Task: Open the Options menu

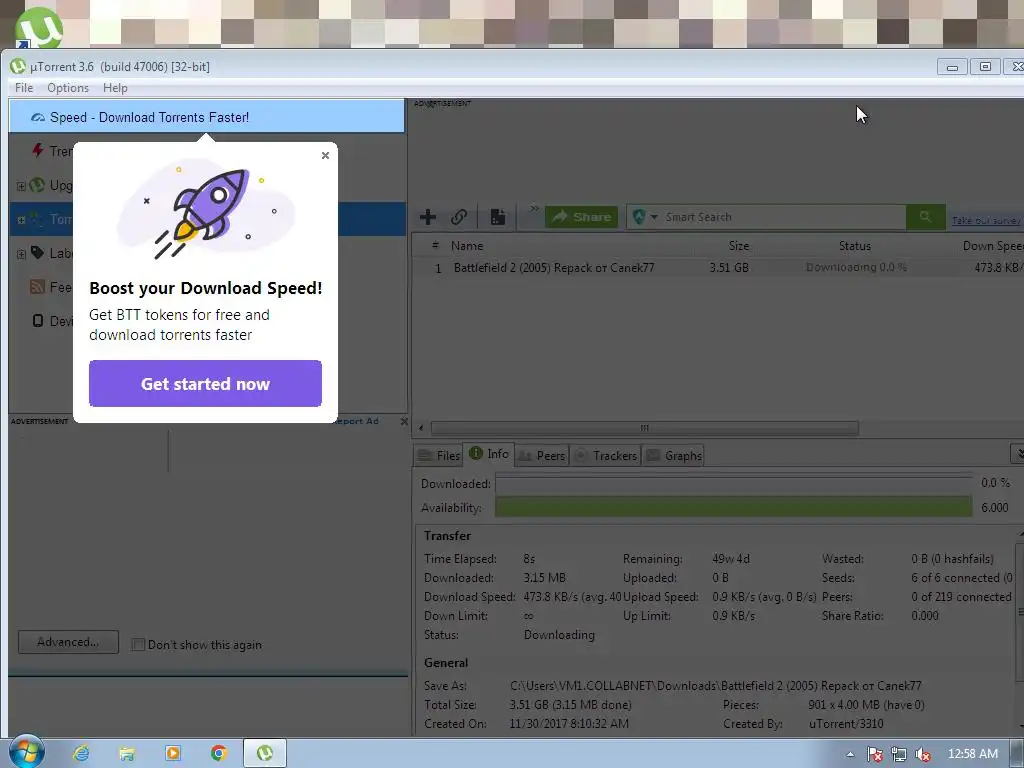Action: click(68, 88)
